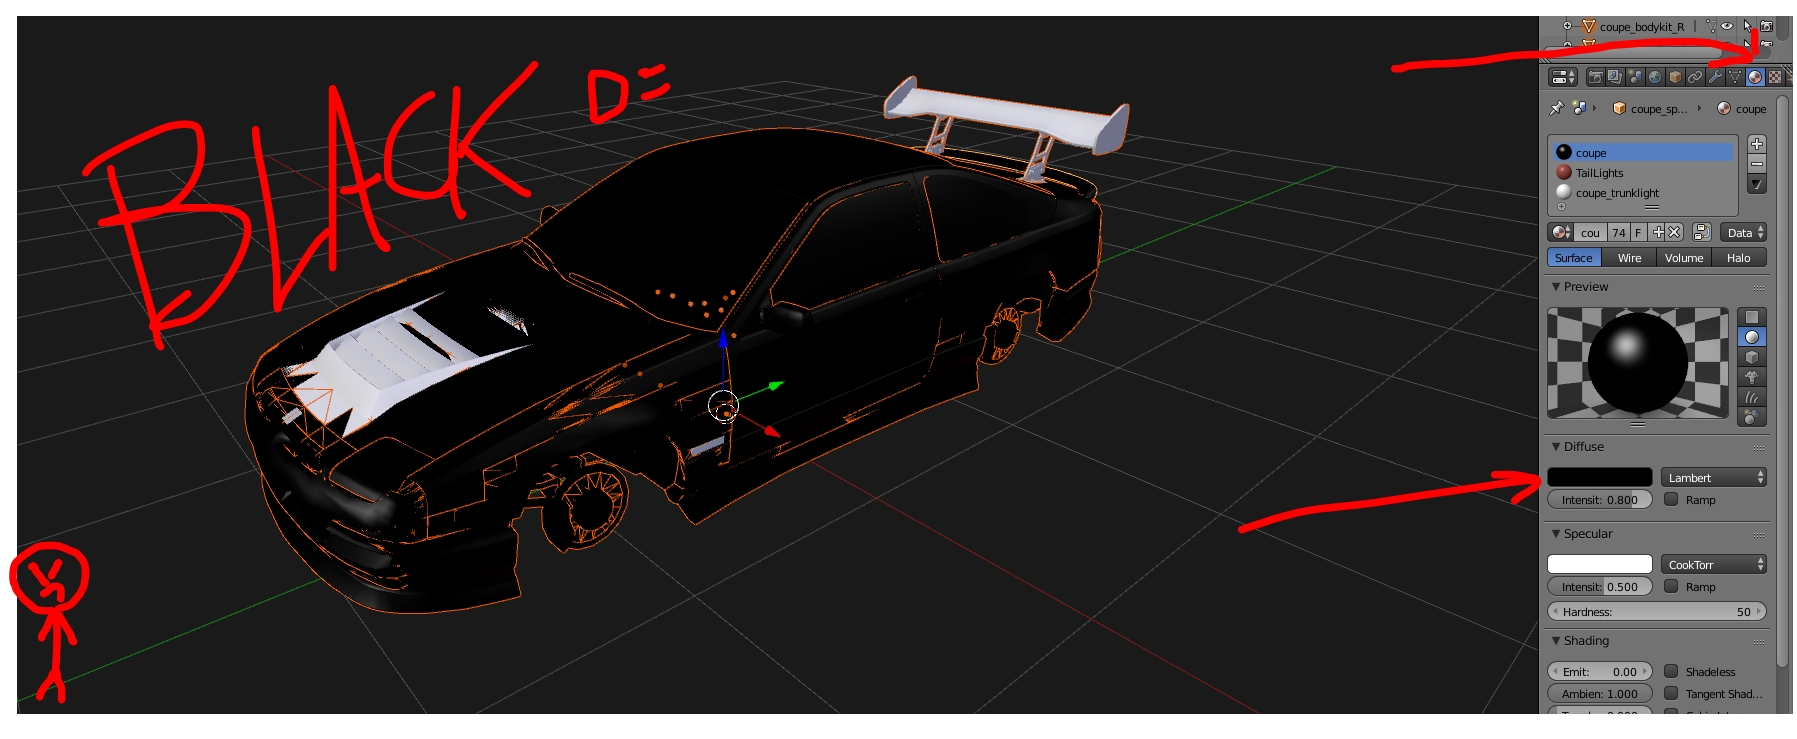Browse material to be linked
Viewport: 1797px width, 739px height.
pos(1561,232)
